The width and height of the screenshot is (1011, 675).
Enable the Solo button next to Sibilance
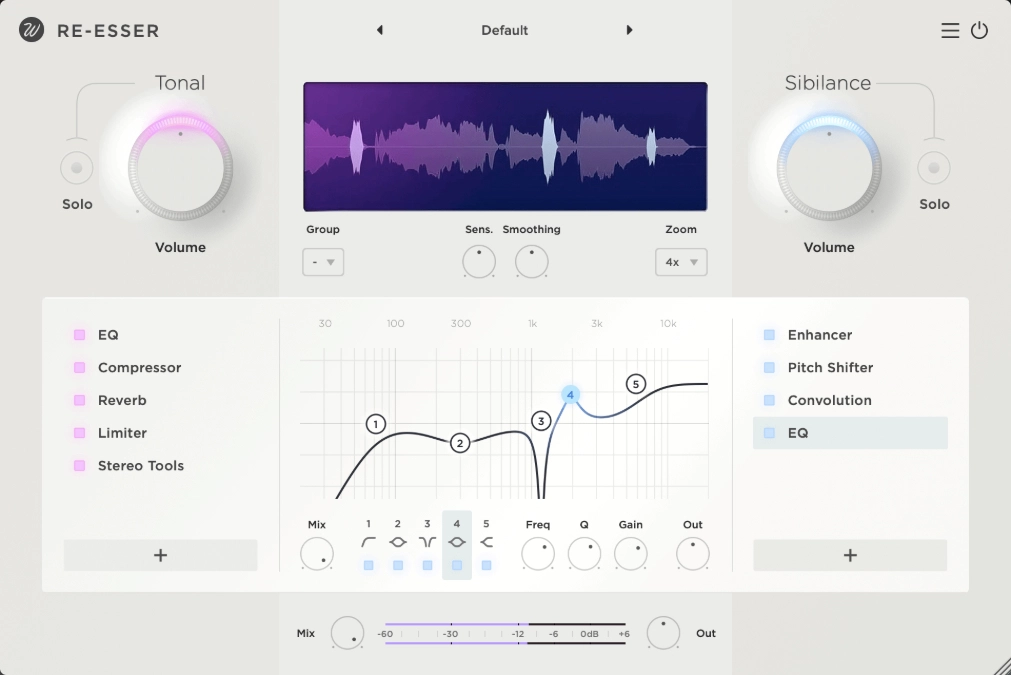pyautogui.click(x=934, y=167)
